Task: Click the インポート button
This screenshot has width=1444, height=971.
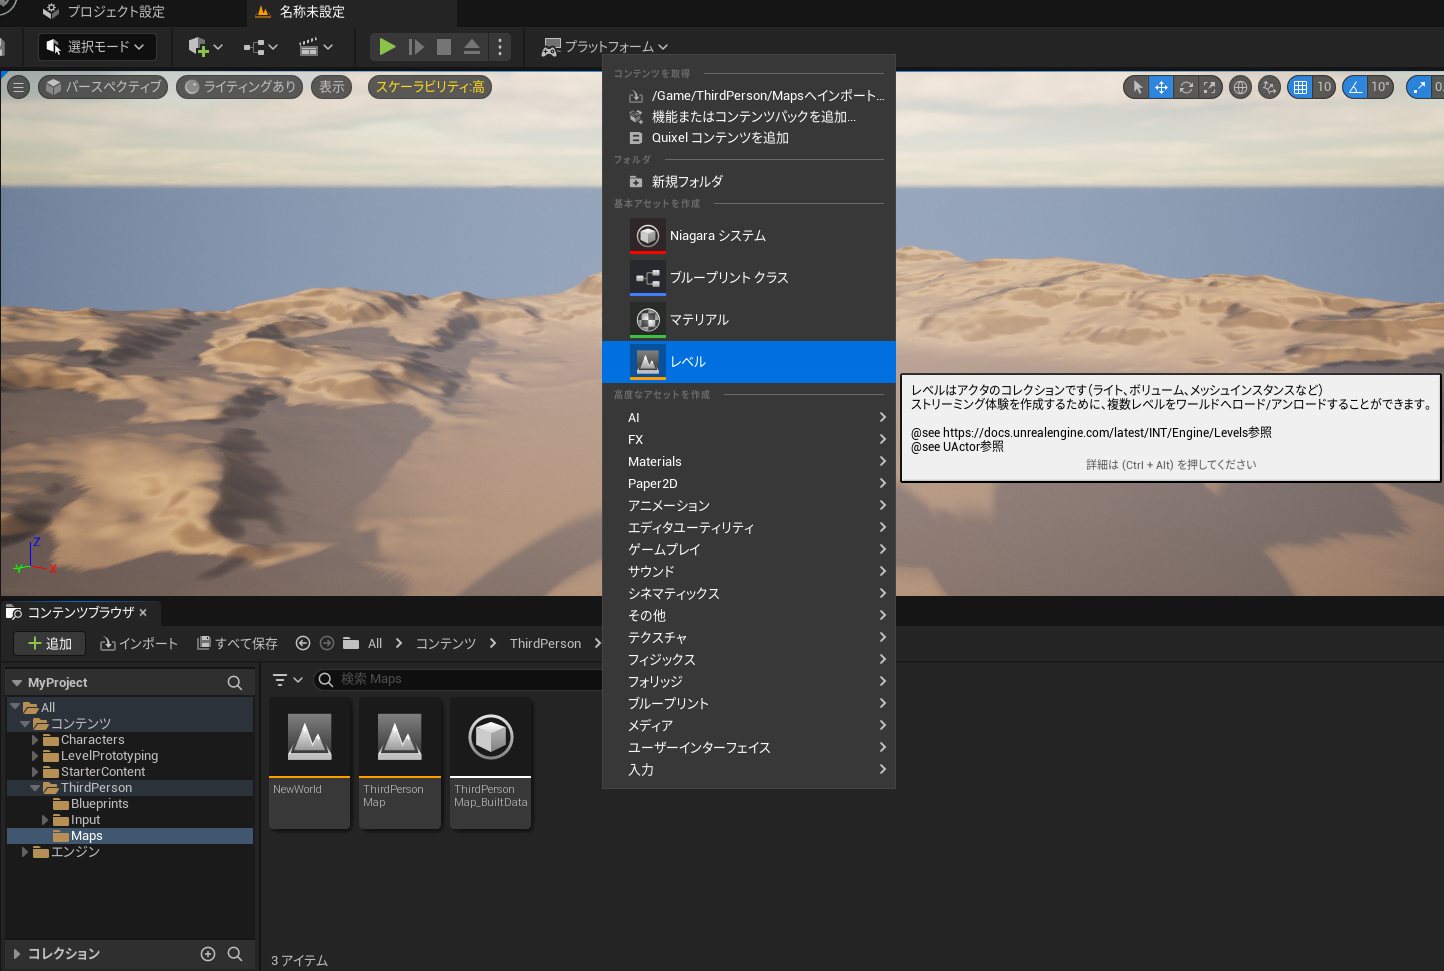Action: (139, 644)
